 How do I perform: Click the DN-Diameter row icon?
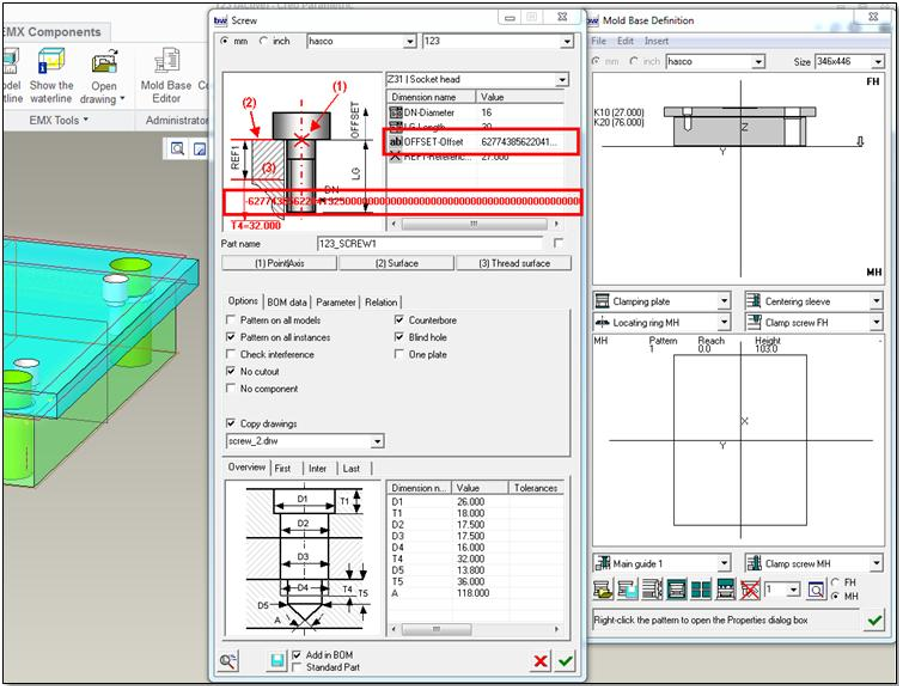[396, 112]
